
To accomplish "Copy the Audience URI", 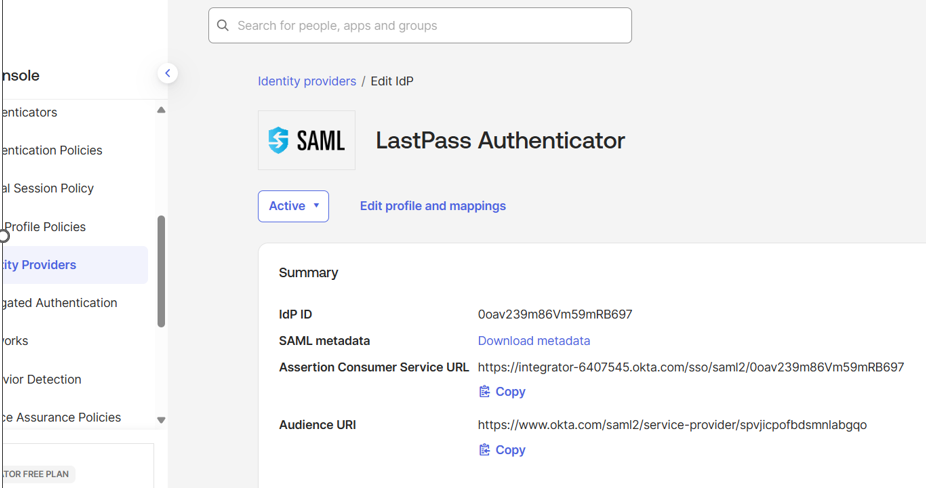I will pos(509,450).
